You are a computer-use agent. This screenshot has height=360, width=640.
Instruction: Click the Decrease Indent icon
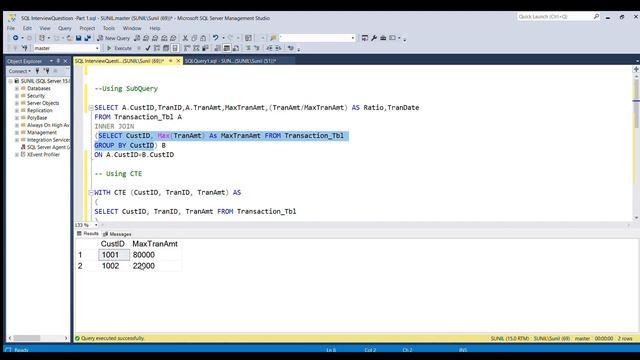click(269, 48)
